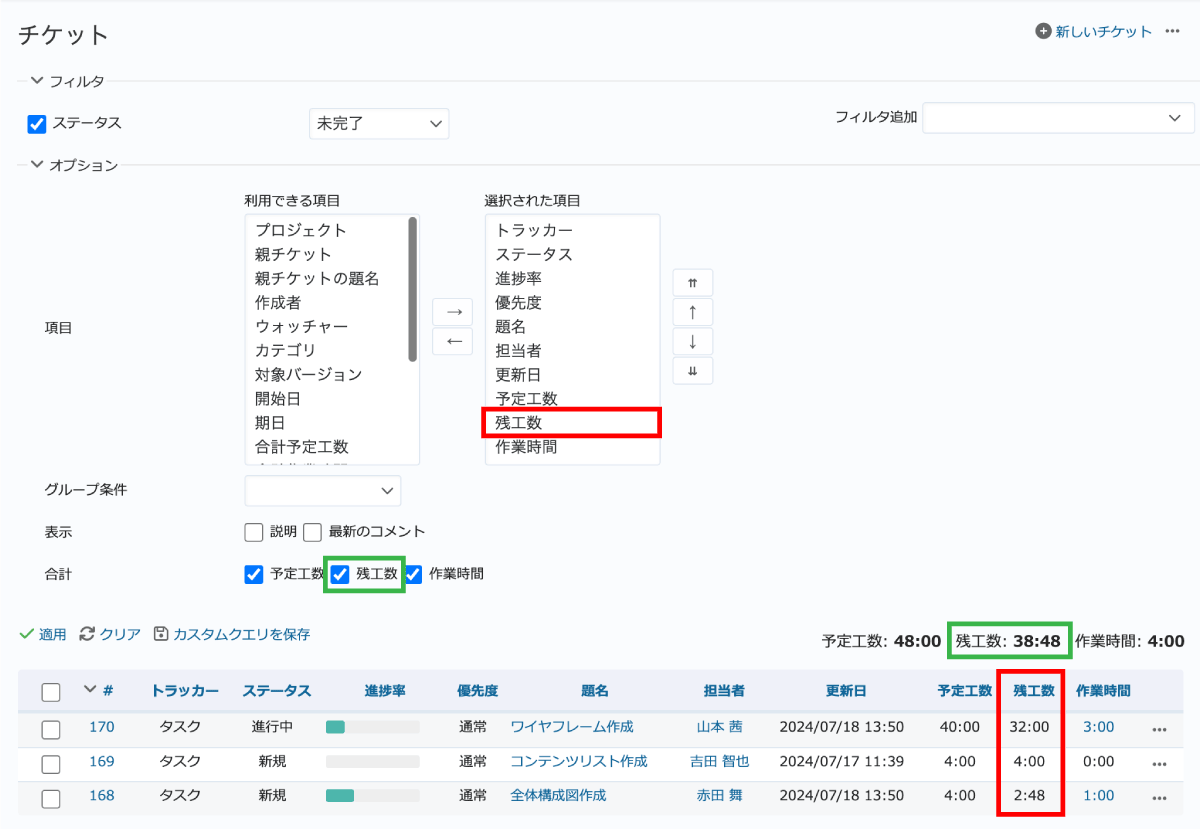Viewport: 1200px width, 829px height.
Task: Apply filters using the 適用 checkmark icon
Action: click(25, 635)
